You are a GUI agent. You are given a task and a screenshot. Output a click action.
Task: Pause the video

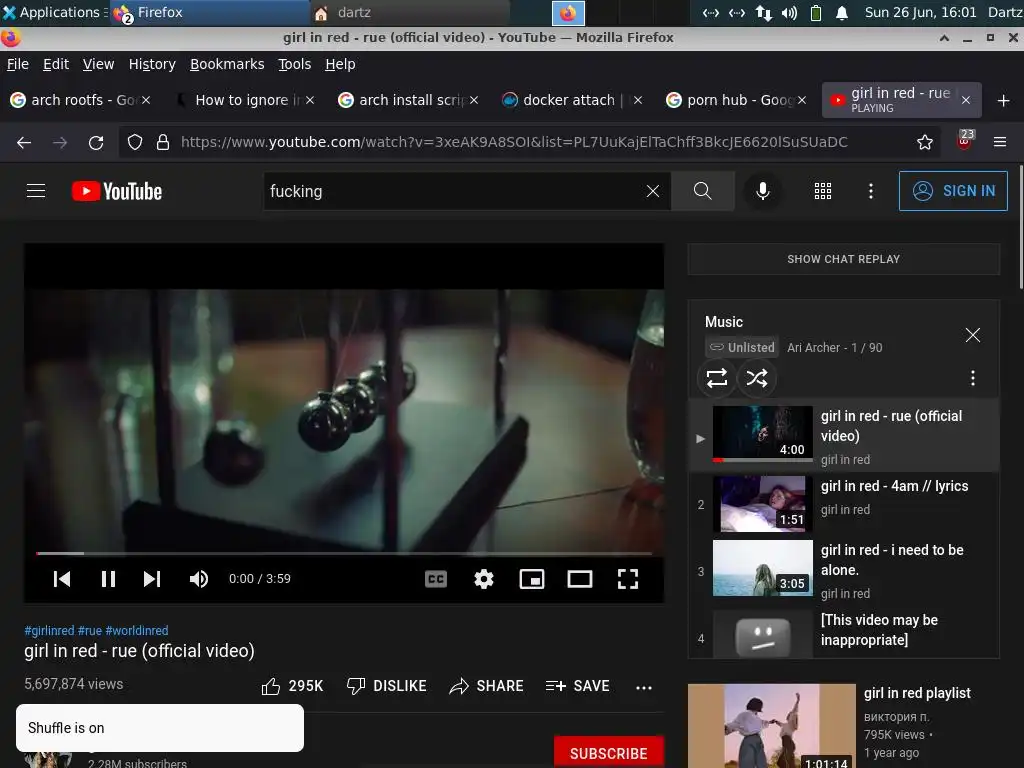[108, 579]
